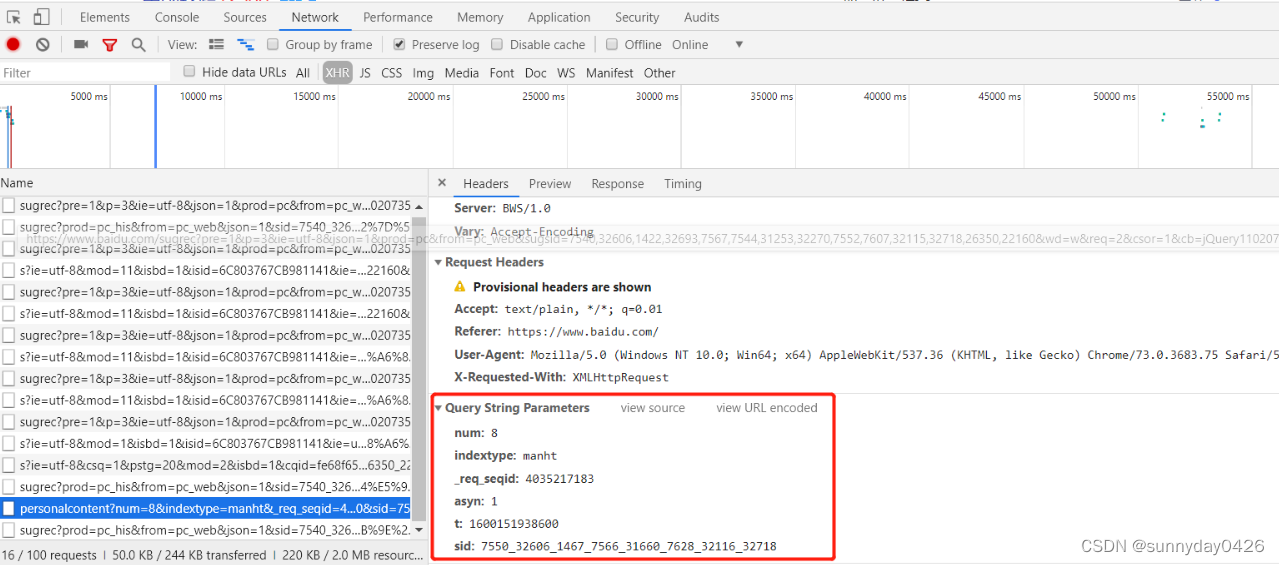This screenshot has height=565, width=1279.
Task: Select the personalcontent?num=8 request row
Action: (207, 508)
